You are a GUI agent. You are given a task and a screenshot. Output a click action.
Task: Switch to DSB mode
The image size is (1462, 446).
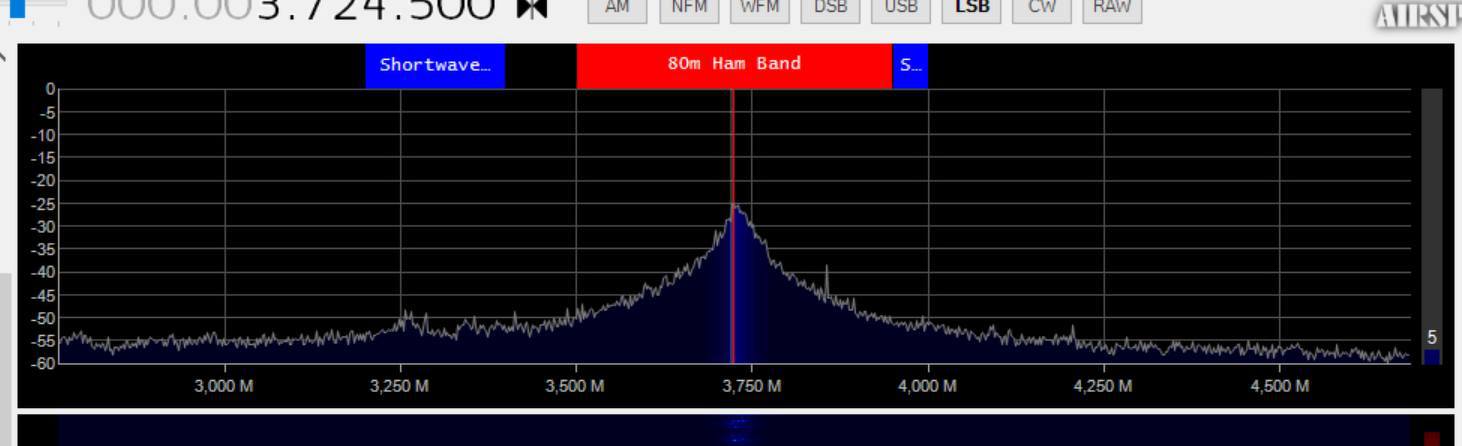(830, 9)
